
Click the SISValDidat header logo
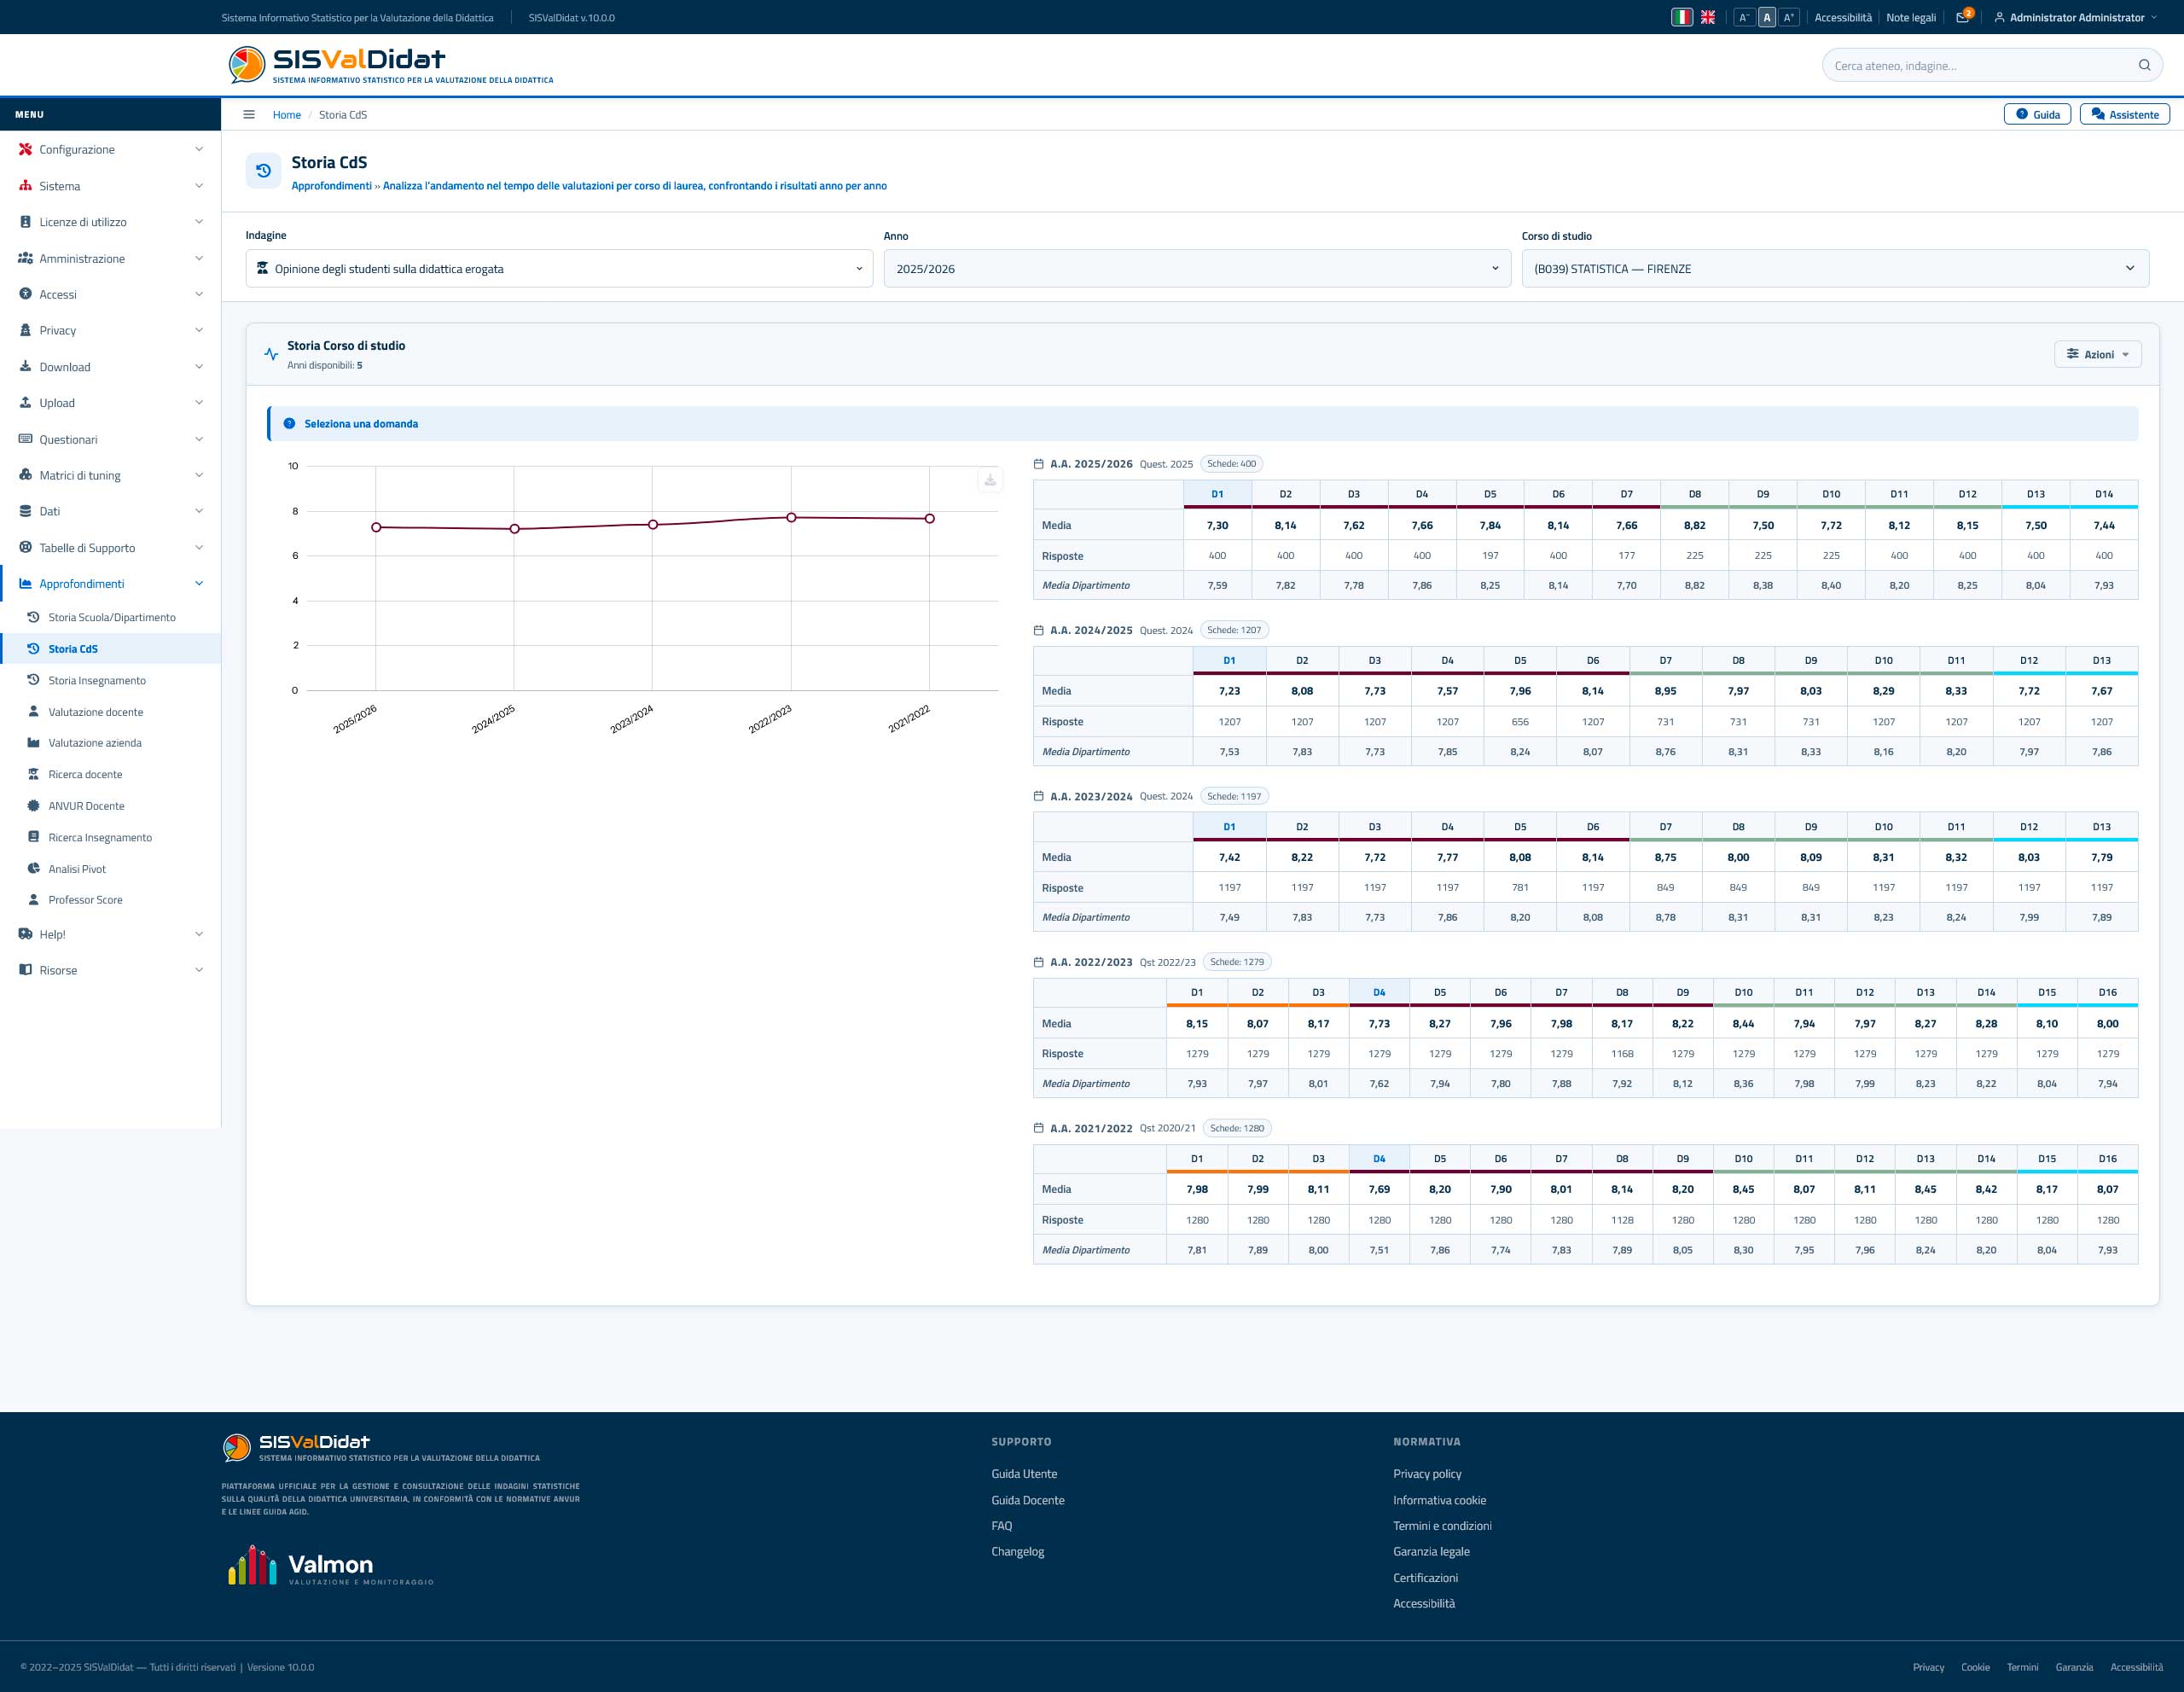click(390, 65)
